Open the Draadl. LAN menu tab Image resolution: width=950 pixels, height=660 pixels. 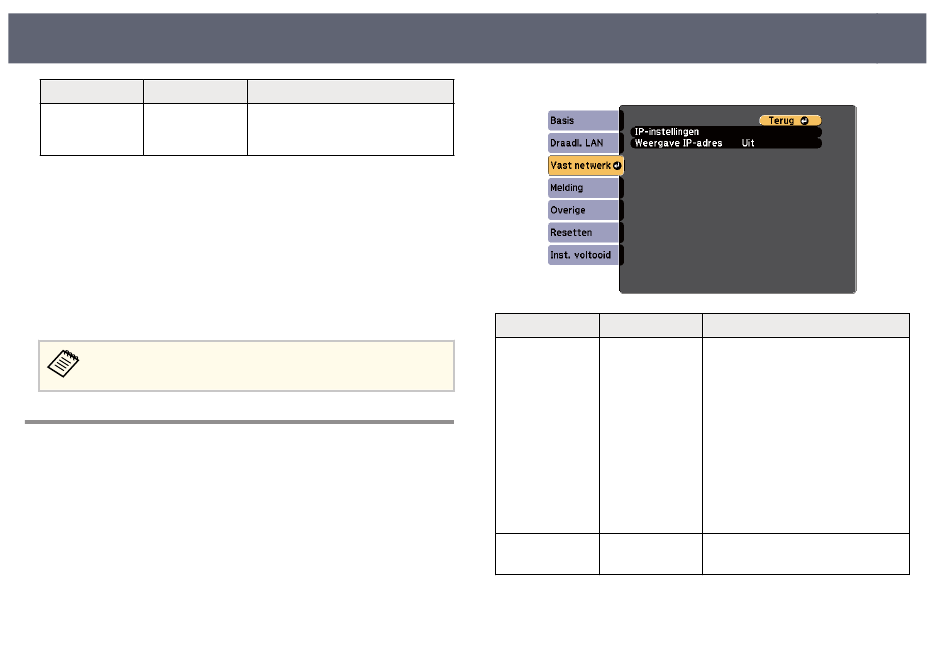coord(583,143)
